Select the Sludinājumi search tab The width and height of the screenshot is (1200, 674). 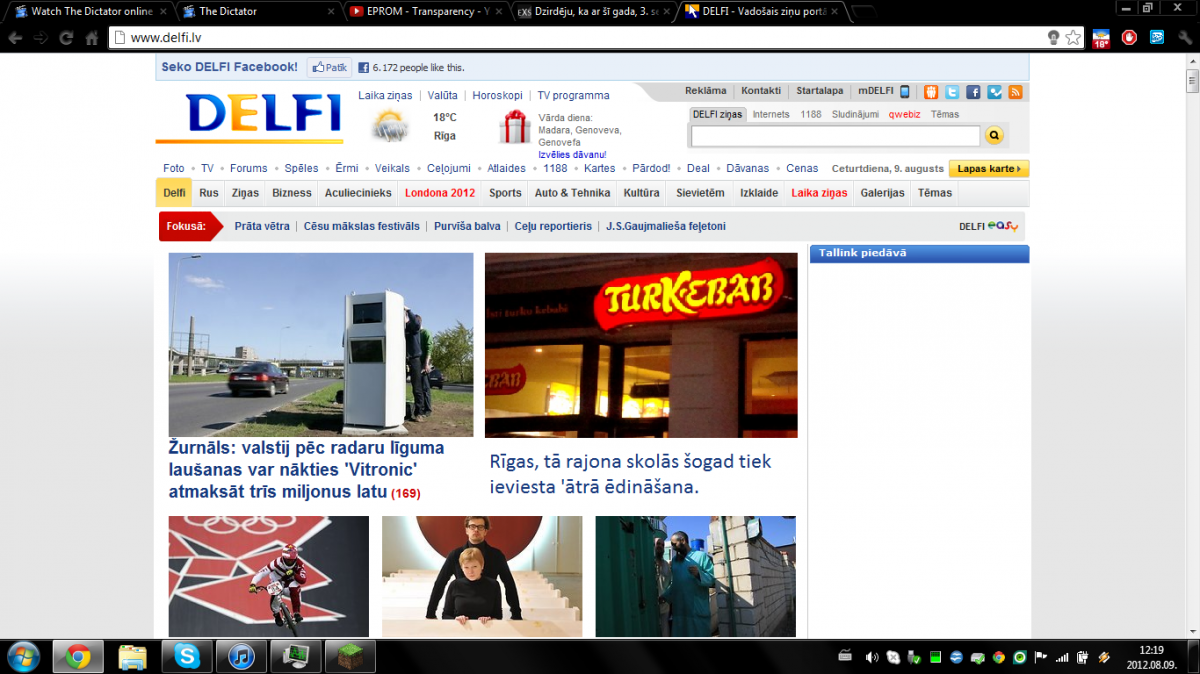click(x=855, y=114)
